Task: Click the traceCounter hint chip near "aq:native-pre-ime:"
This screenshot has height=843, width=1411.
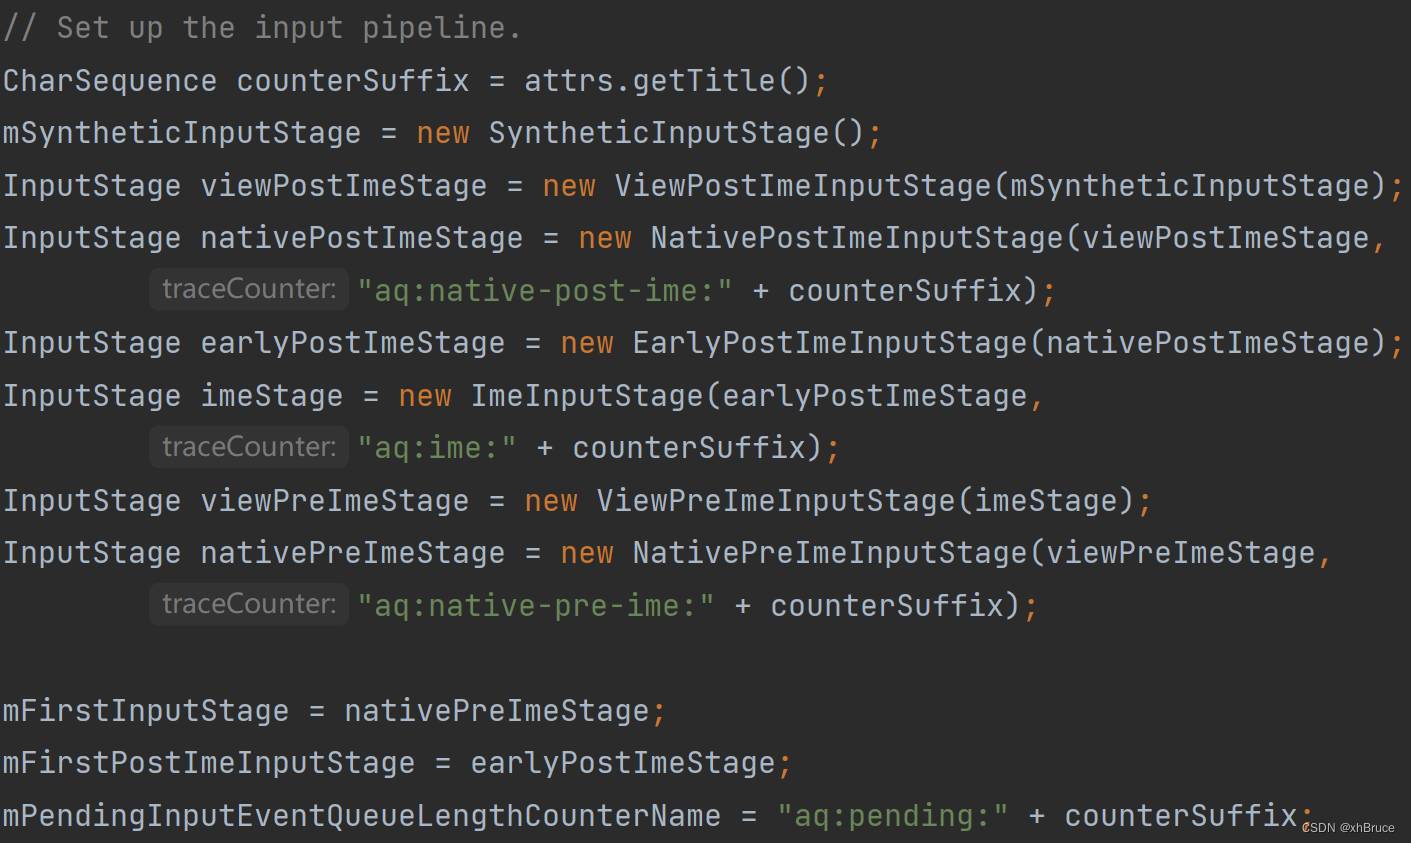Action: pyautogui.click(x=248, y=603)
